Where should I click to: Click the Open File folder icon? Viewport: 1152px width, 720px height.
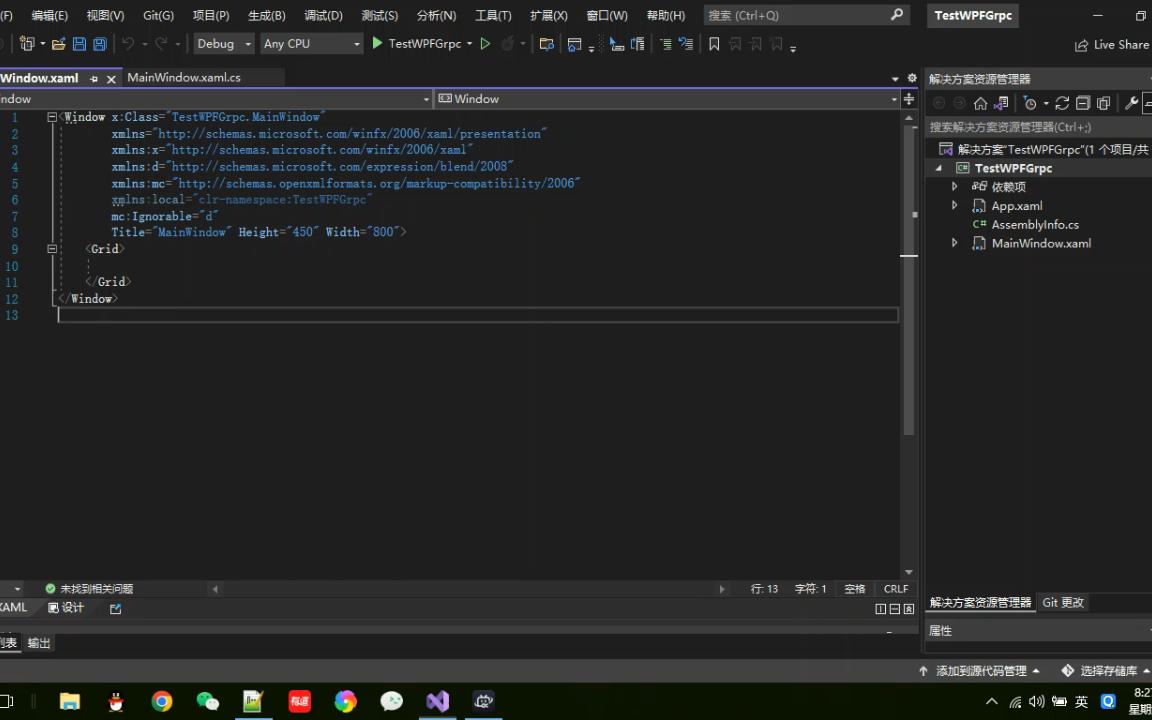(59, 44)
